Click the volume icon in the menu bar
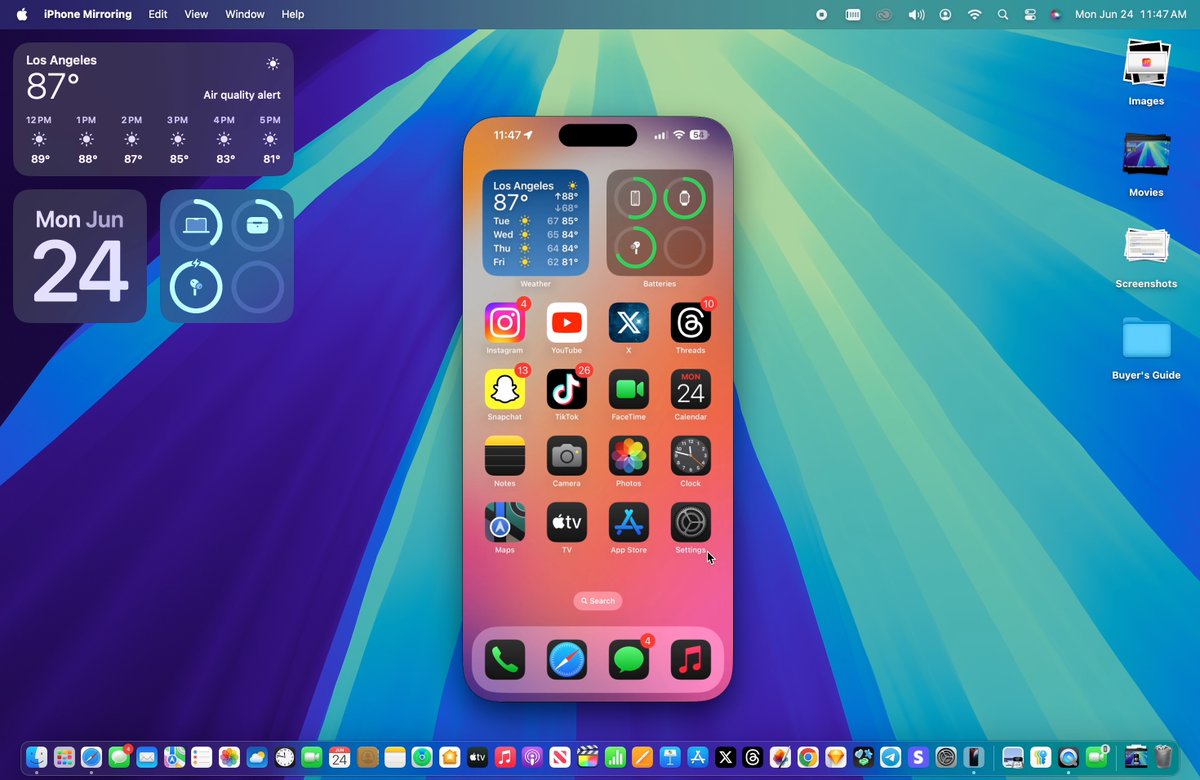The height and width of the screenshot is (780, 1200). pyautogui.click(x=916, y=14)
